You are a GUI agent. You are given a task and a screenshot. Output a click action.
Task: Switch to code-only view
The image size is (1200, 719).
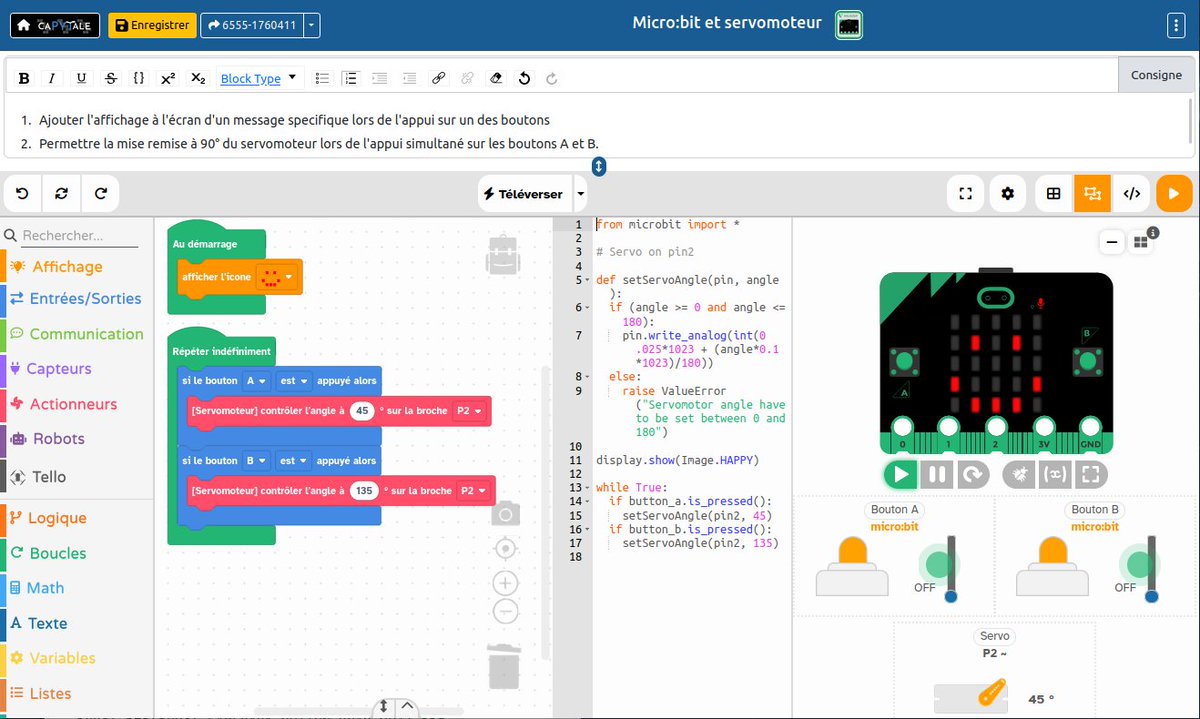coord(1131,194)
